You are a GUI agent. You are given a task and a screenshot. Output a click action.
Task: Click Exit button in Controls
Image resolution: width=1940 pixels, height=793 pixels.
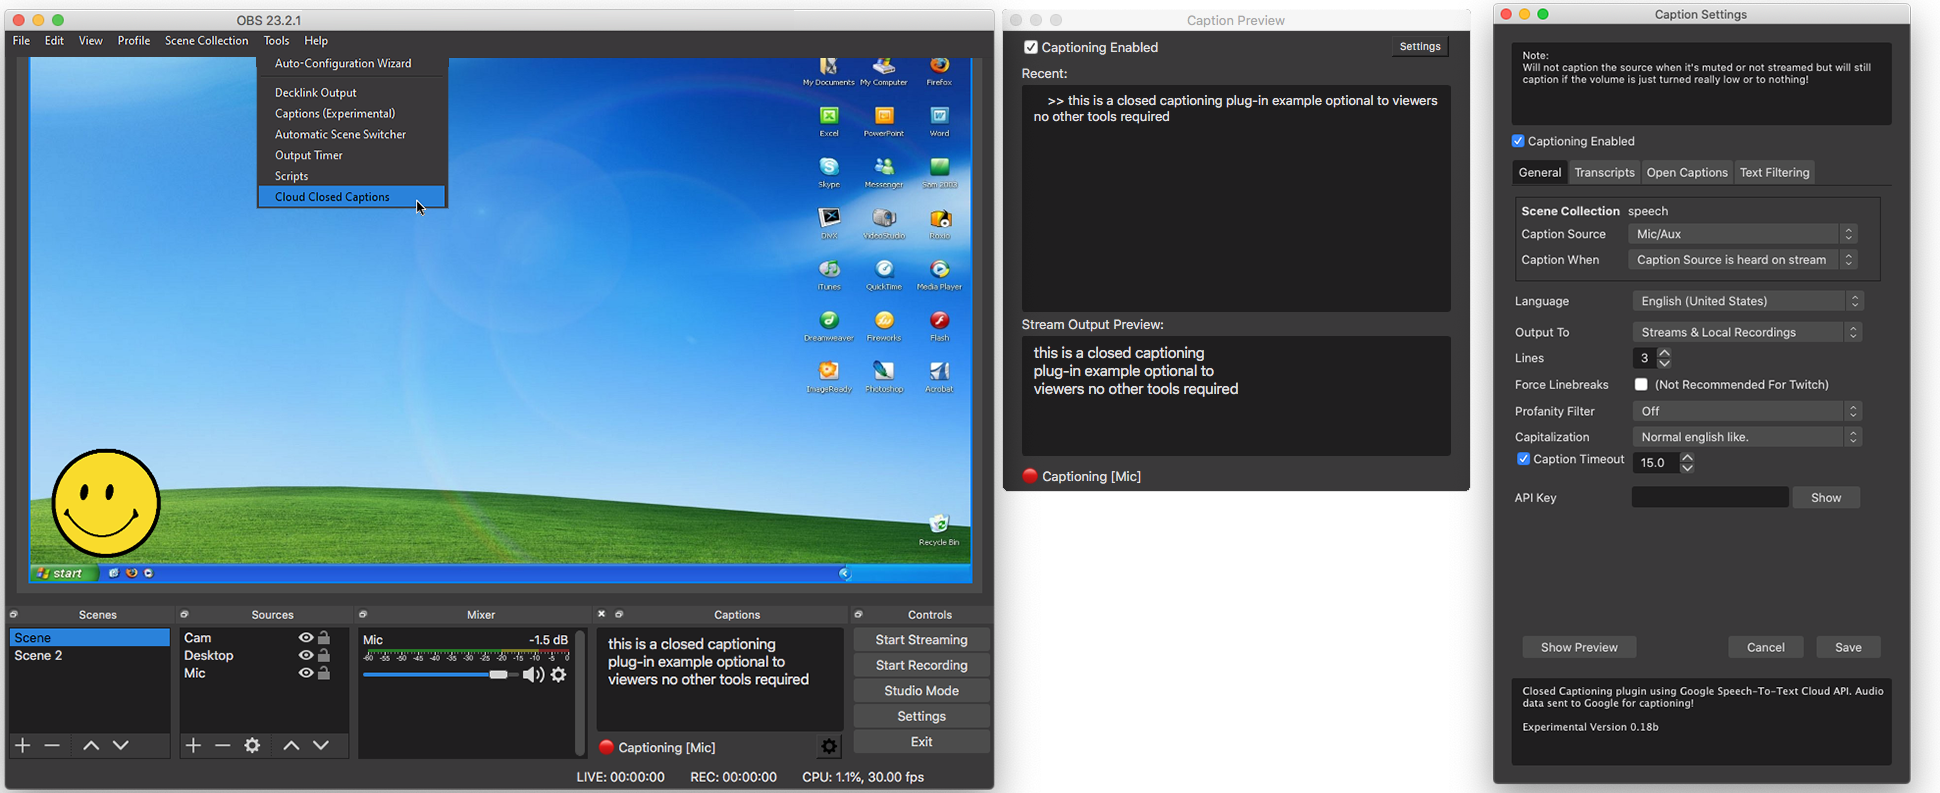921,742
